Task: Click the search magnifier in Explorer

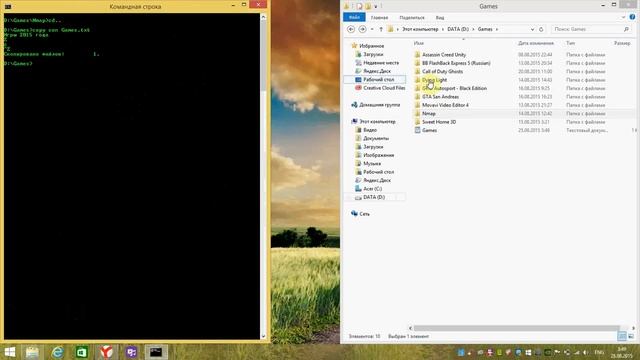Action: tap(626, 29)
